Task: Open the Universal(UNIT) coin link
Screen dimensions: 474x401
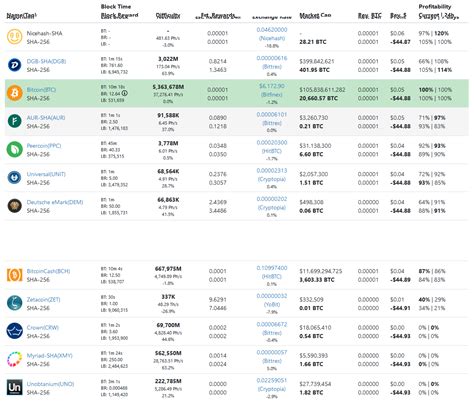Action: pyautogui.click(x=46, y=174)
